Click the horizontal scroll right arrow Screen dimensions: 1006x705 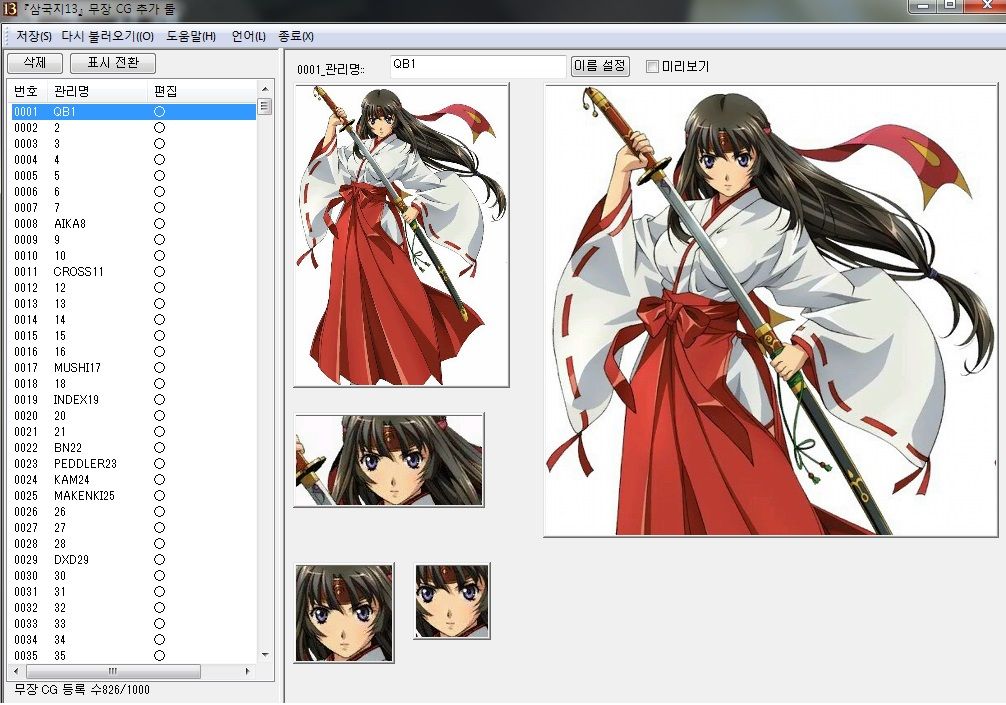coord(248,671)
